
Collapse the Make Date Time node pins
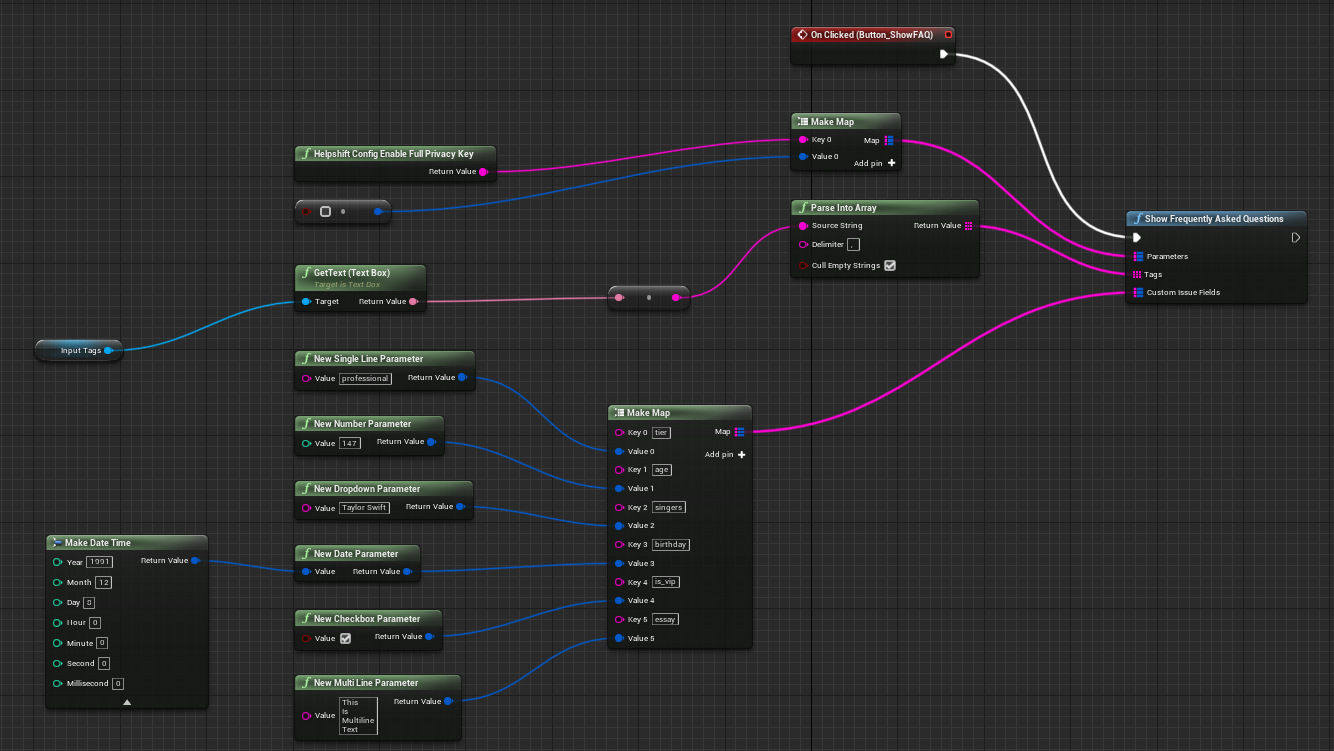tap(127, 702)
